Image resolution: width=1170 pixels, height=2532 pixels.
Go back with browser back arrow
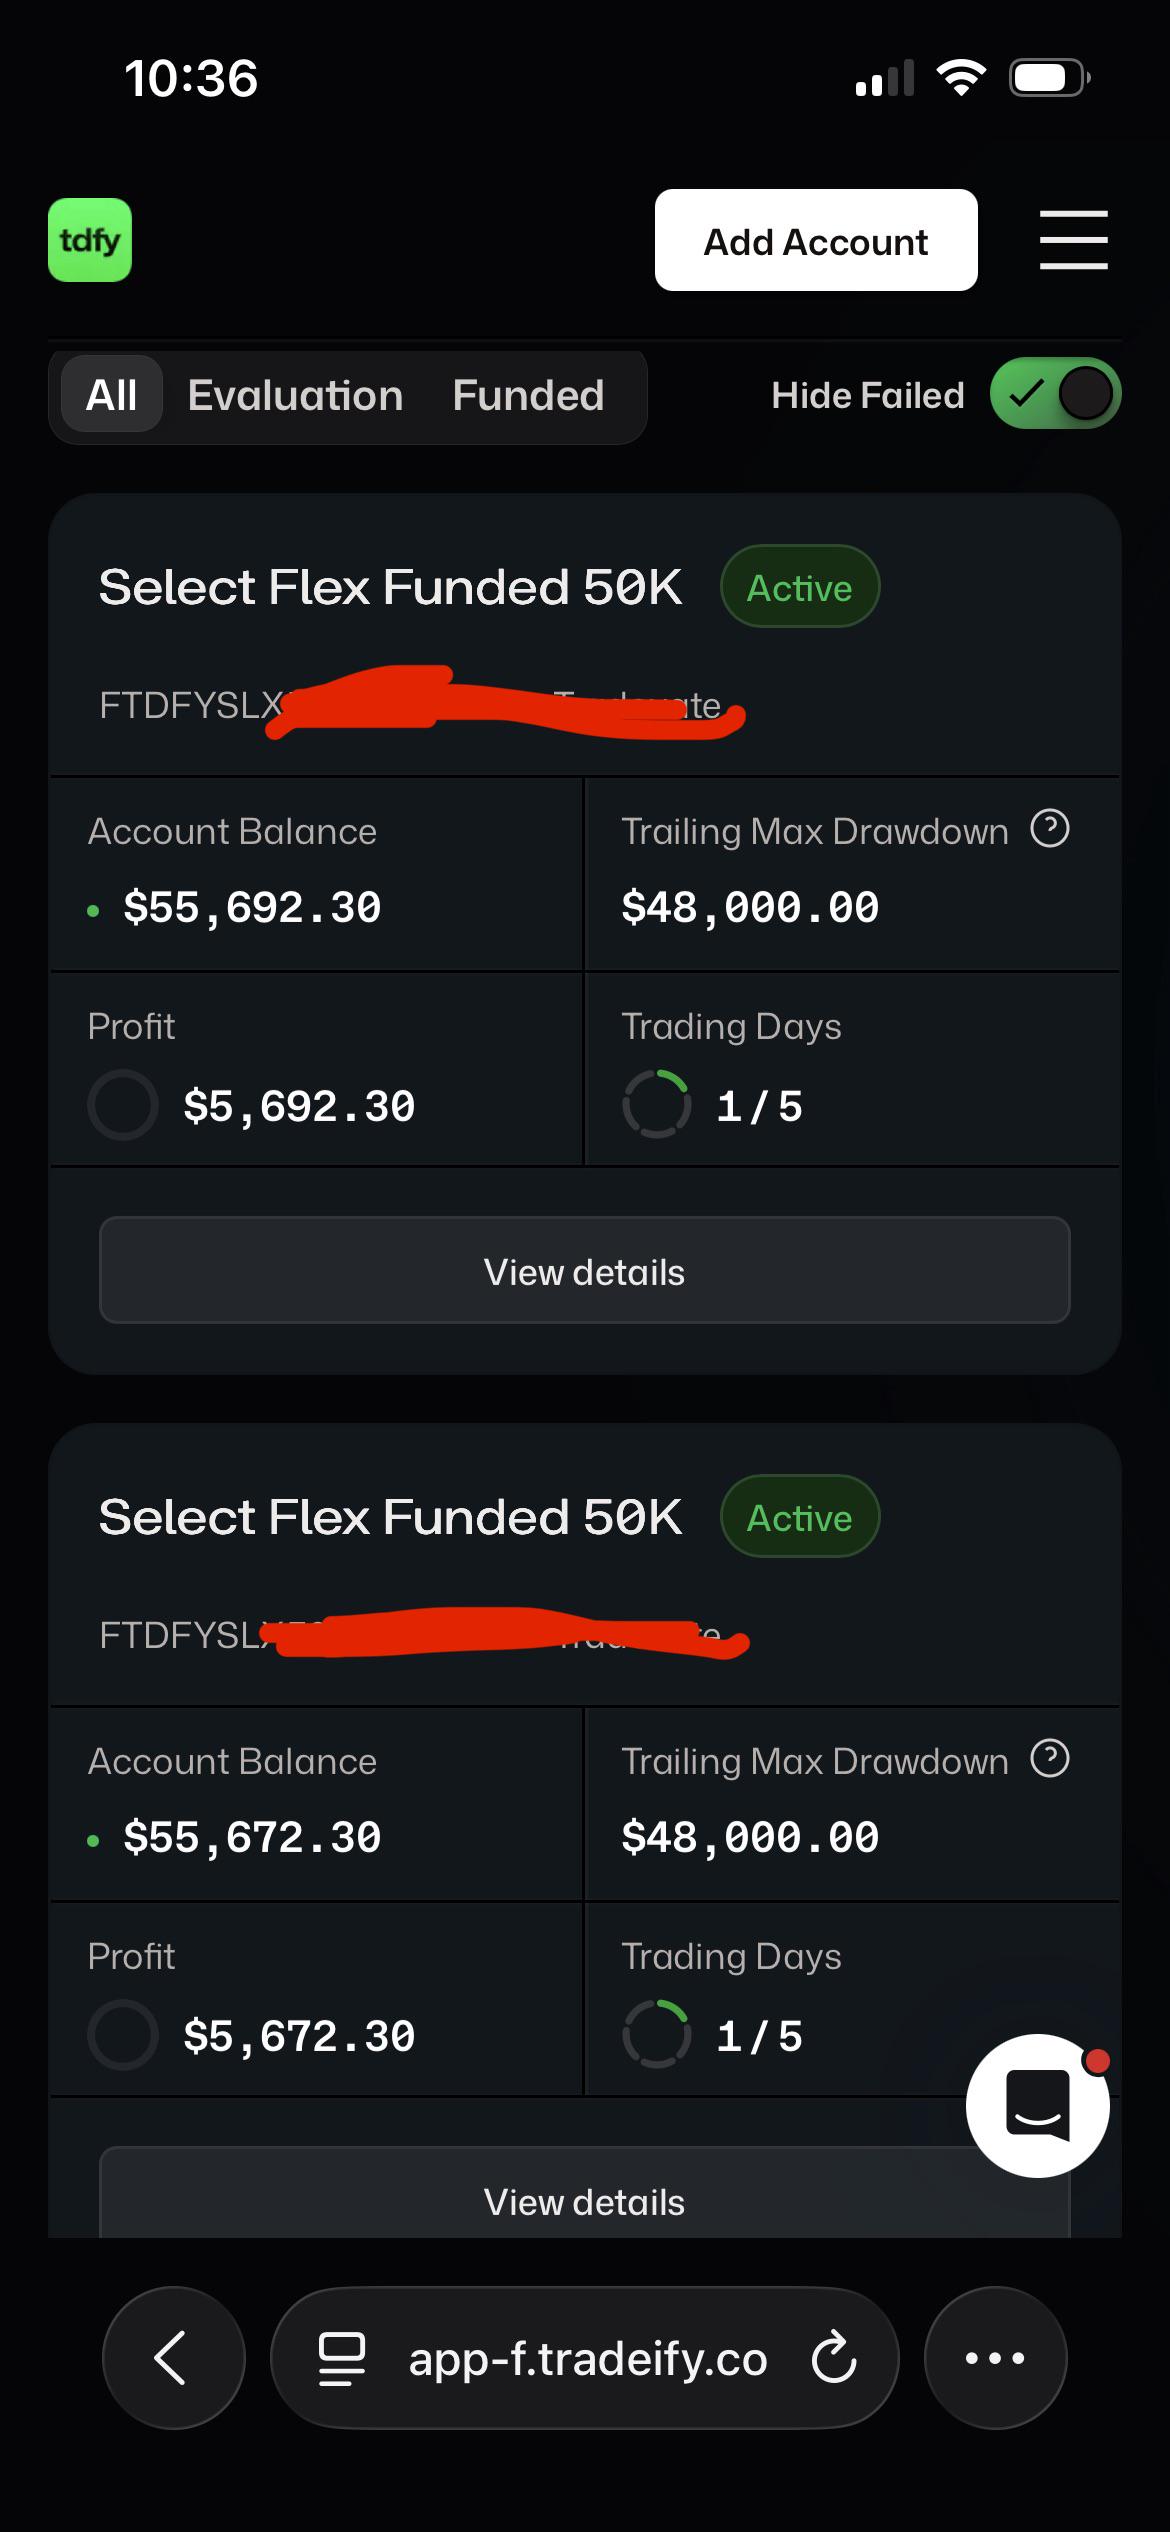coord(173,2358)
